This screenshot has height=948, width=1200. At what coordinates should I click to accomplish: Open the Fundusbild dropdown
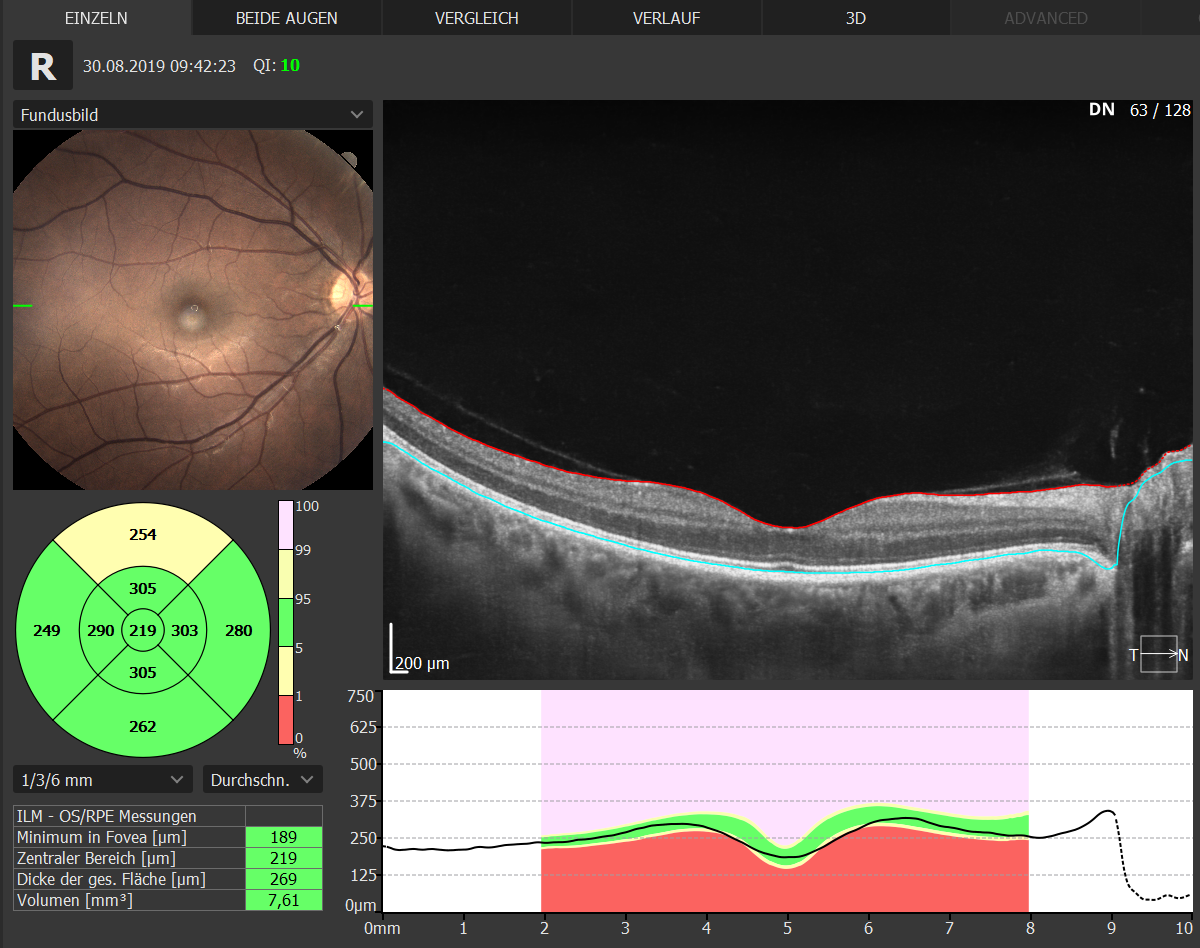point(193,115)
